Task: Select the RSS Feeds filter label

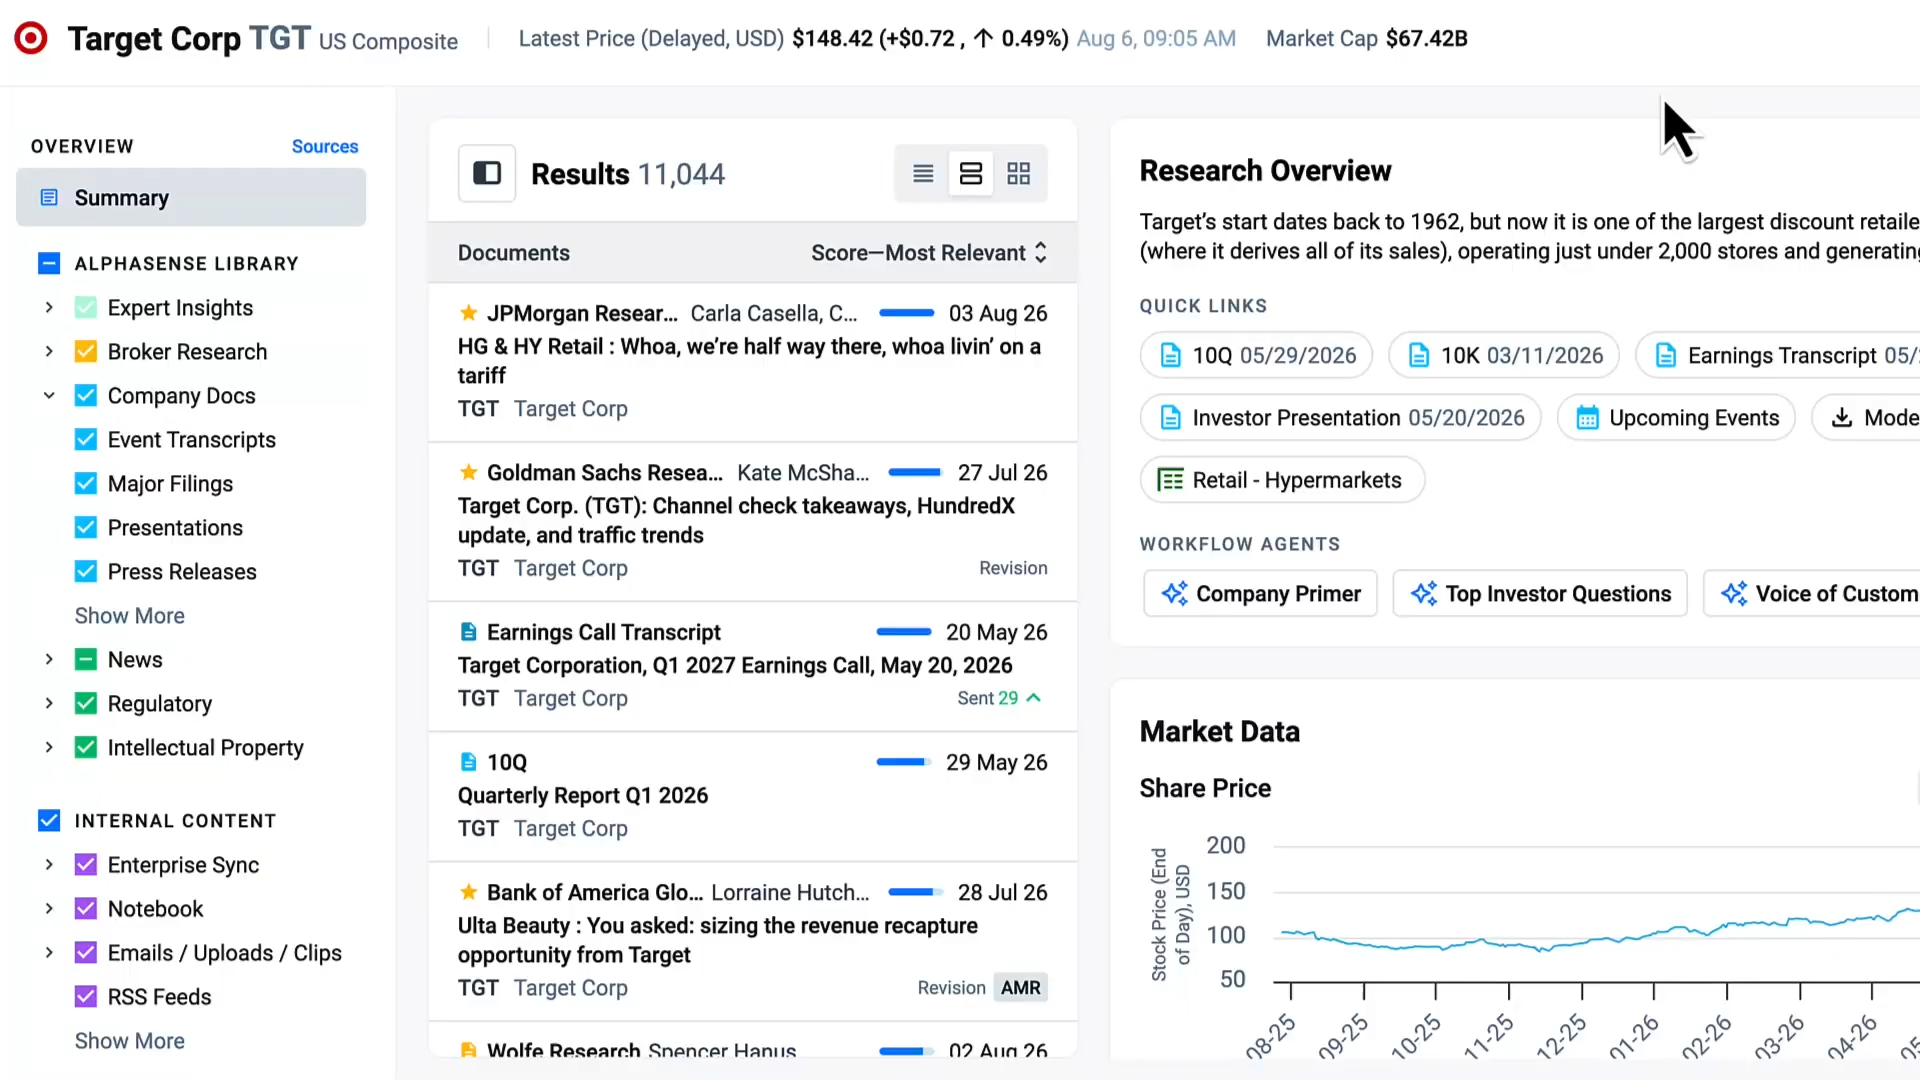Action: click(160, 996)
